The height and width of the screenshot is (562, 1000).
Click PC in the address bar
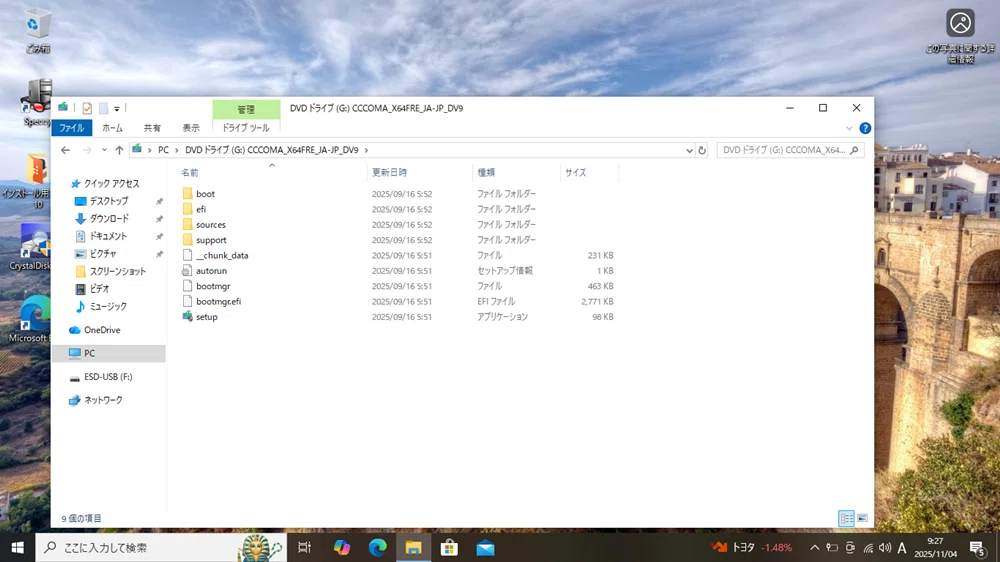tap(163, 150)
